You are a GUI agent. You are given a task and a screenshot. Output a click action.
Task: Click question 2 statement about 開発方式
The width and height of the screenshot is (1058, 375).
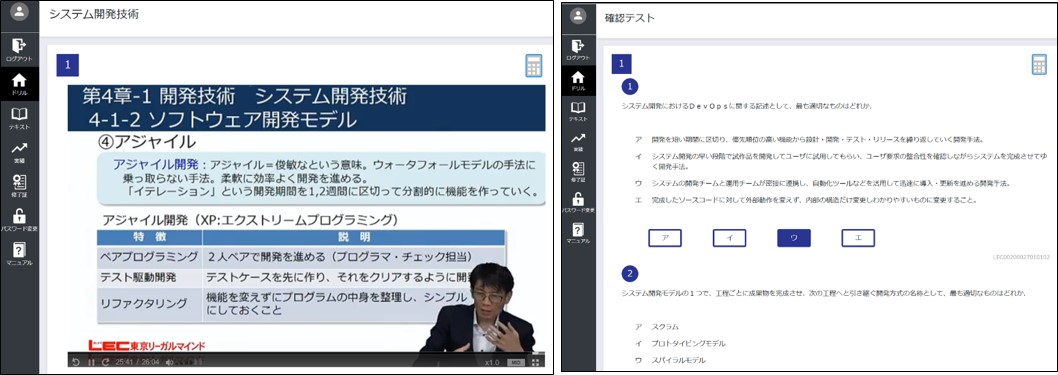pos(824,293)
